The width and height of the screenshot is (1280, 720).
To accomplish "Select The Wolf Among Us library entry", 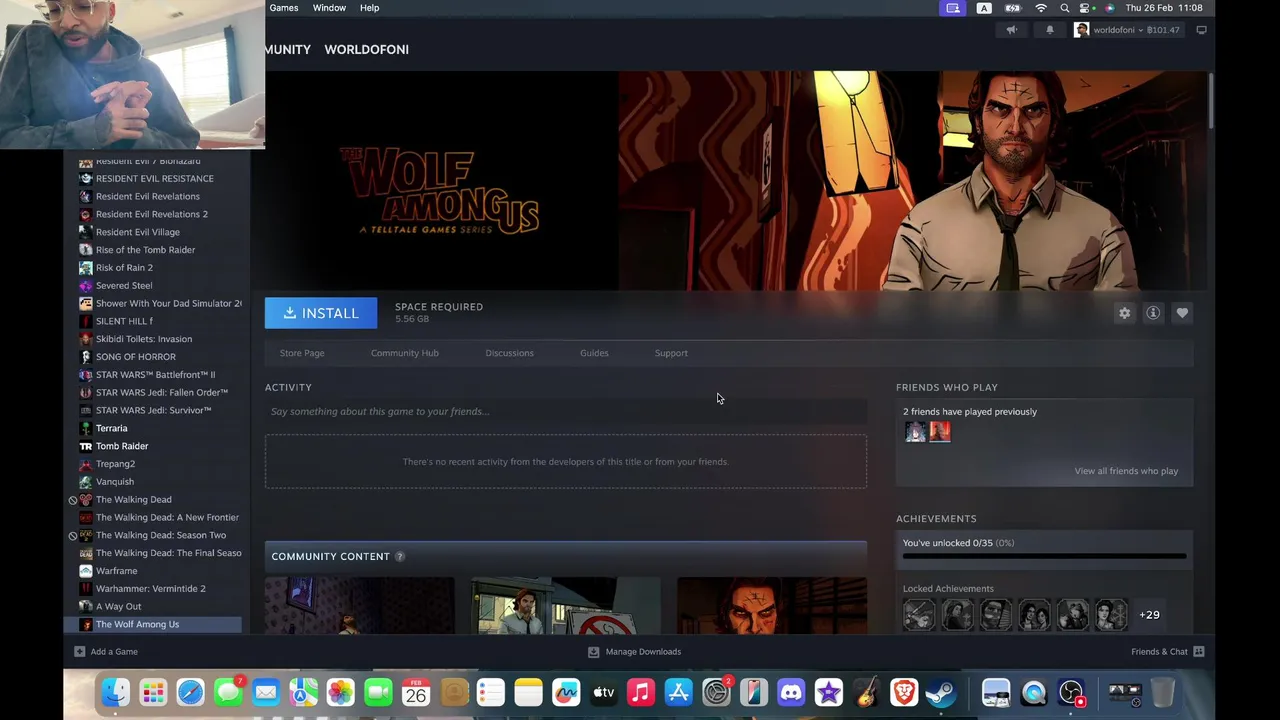I will click(x=153, y=624).
